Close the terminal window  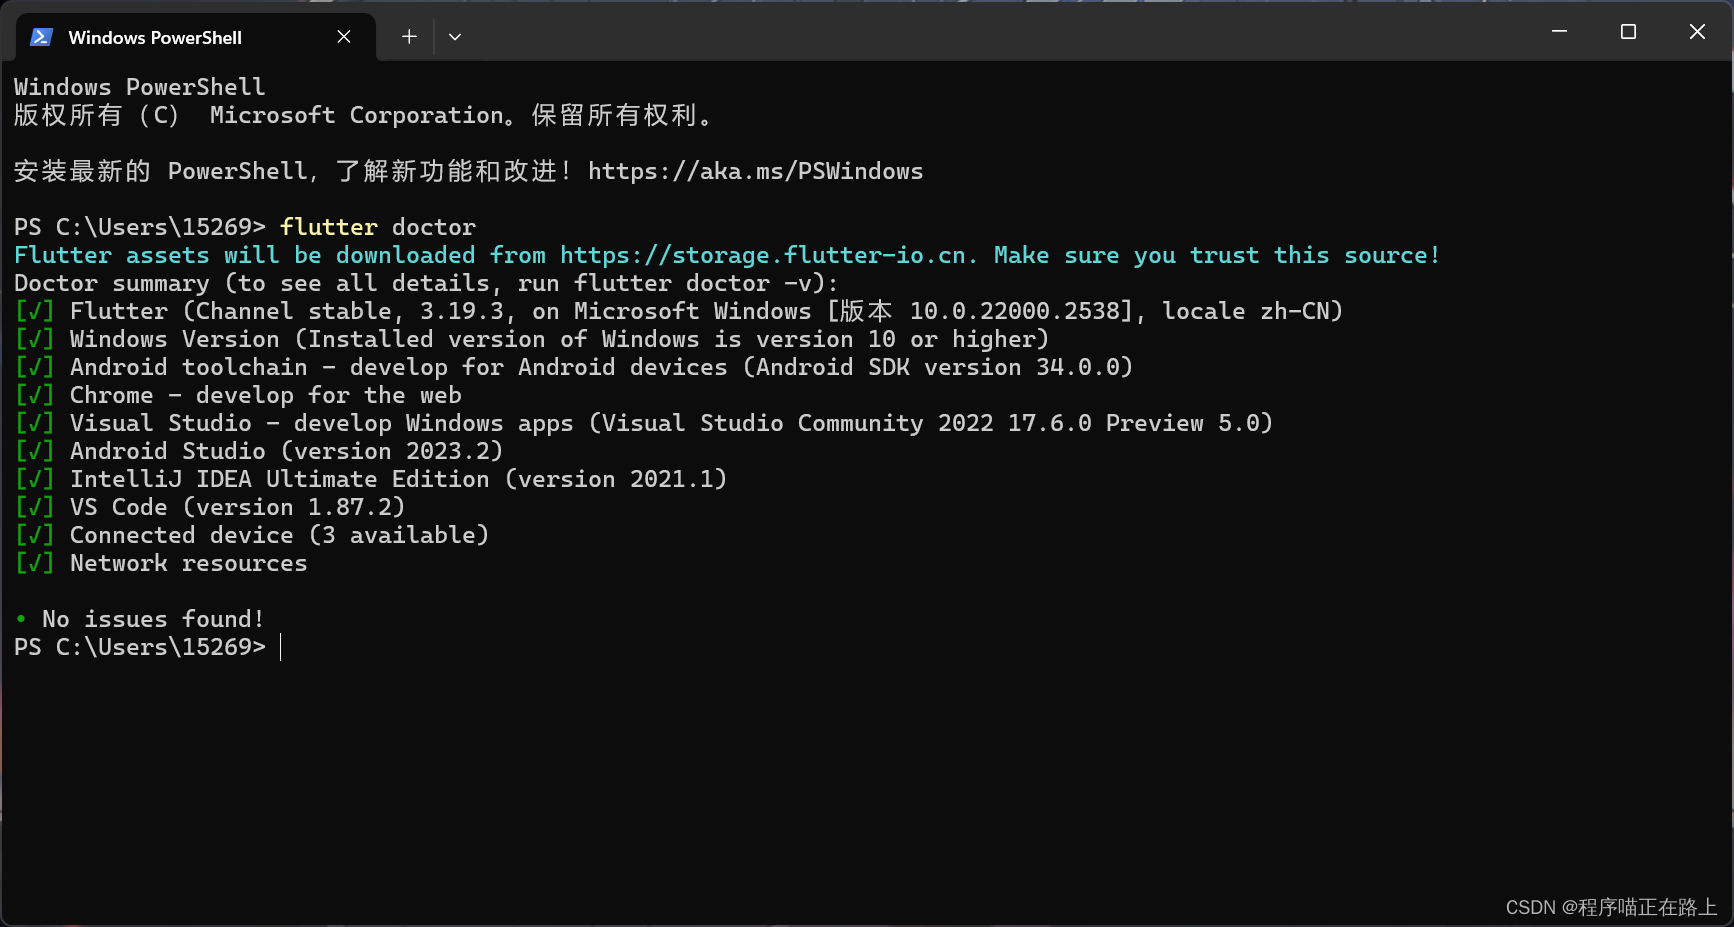[x=1697, y=32]
